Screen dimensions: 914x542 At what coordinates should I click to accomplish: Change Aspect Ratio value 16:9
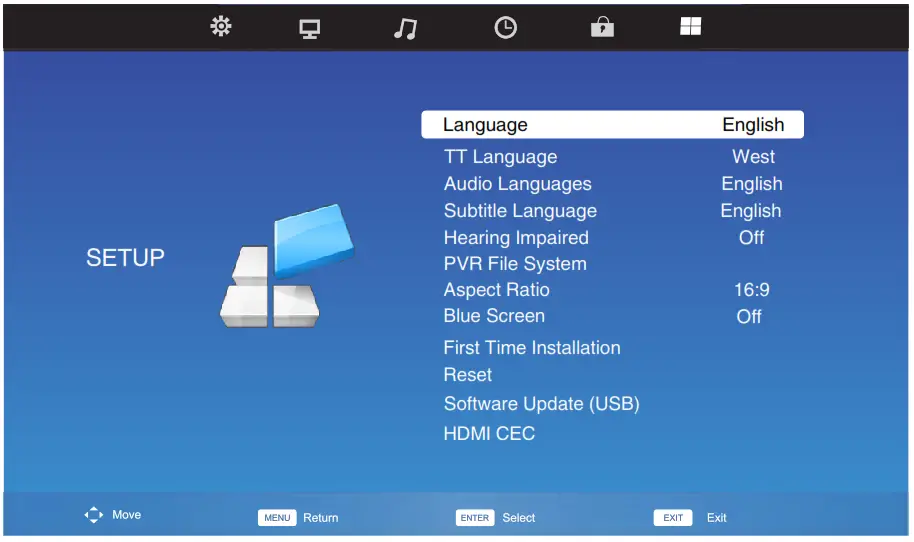751,290
